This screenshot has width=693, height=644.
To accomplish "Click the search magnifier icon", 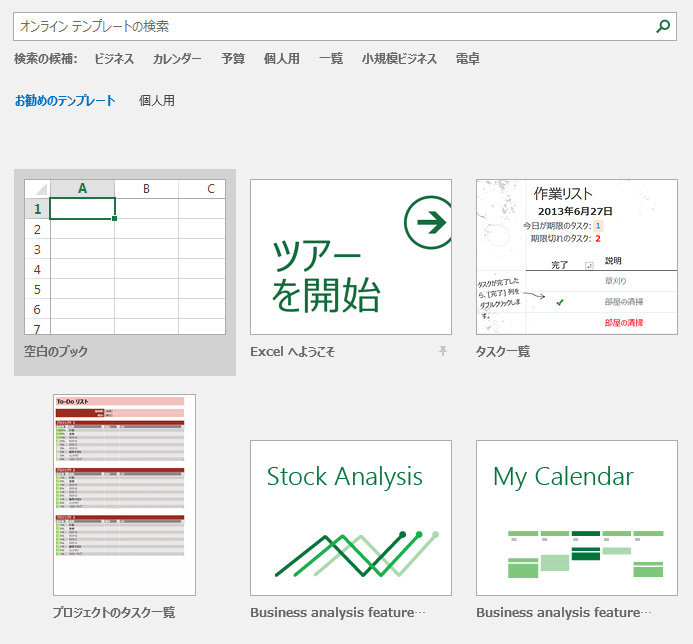I will (x=663, y=27).
